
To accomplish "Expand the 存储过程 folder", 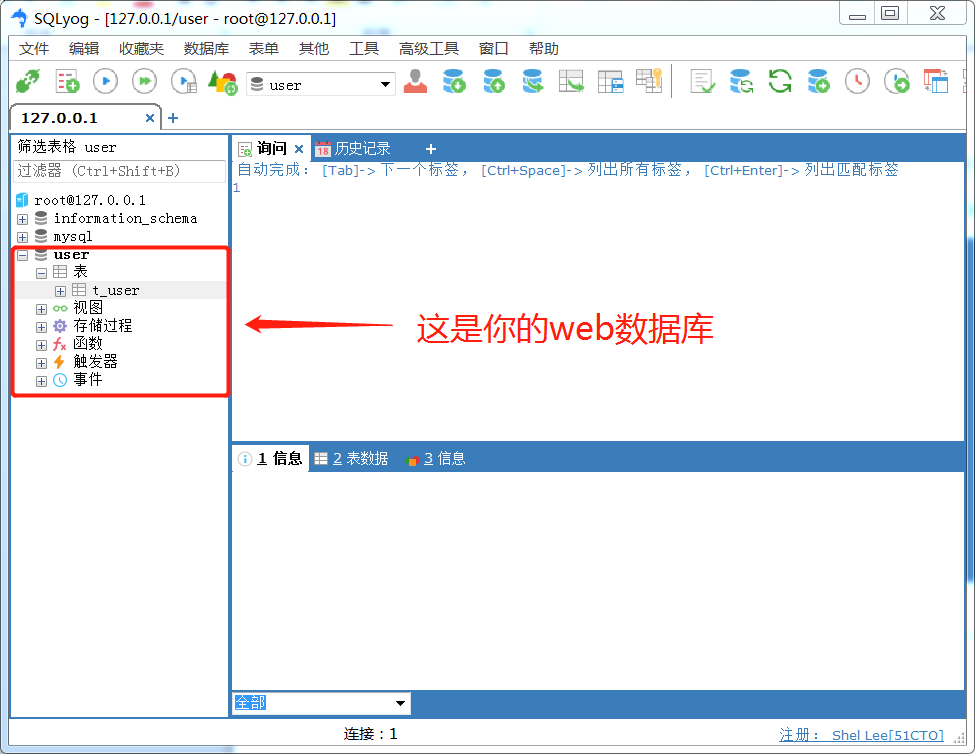I will [x=41, y=327].
